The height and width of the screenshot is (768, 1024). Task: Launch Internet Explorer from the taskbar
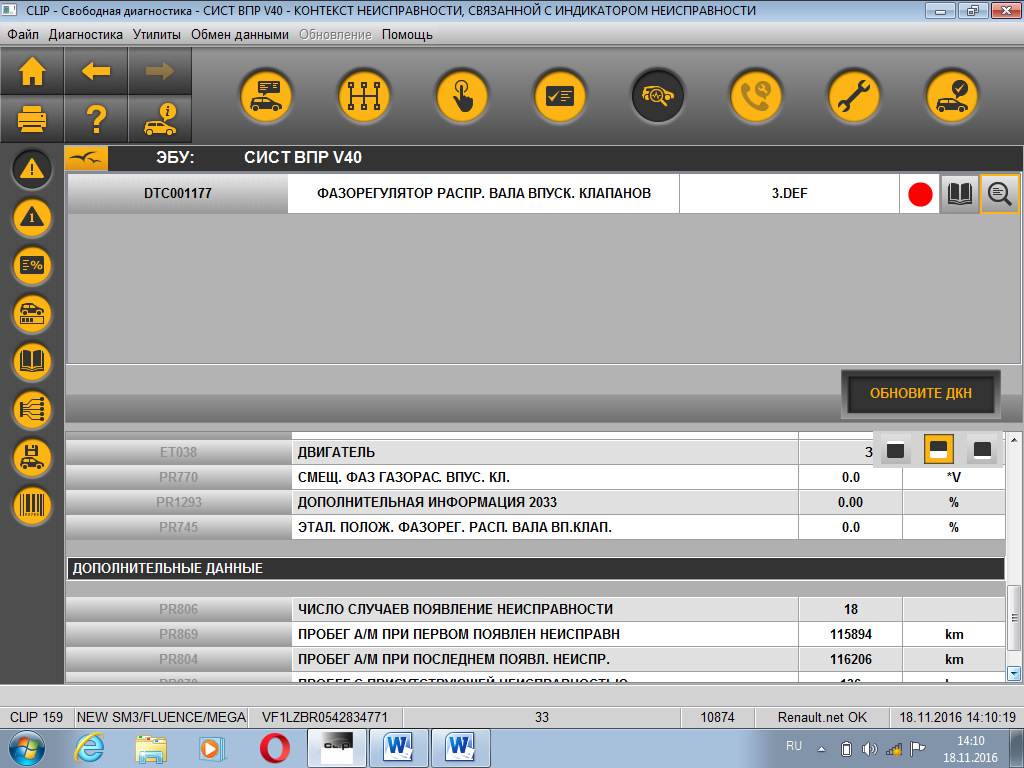point(89,748)
